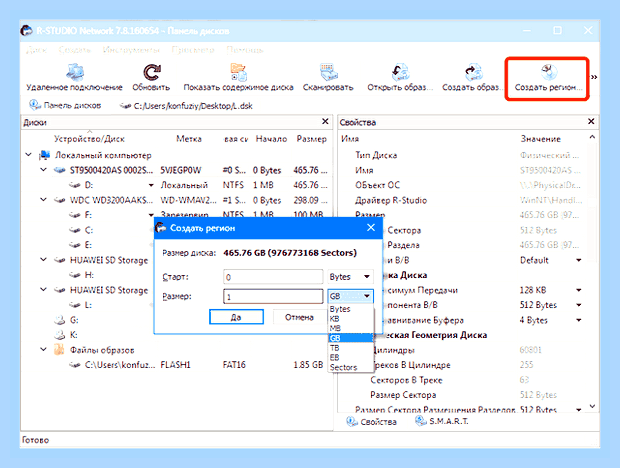Viewport: 620px width, 468px height.
Task: Click the Локальный компьютер computer icon
Action: (45, 155)
